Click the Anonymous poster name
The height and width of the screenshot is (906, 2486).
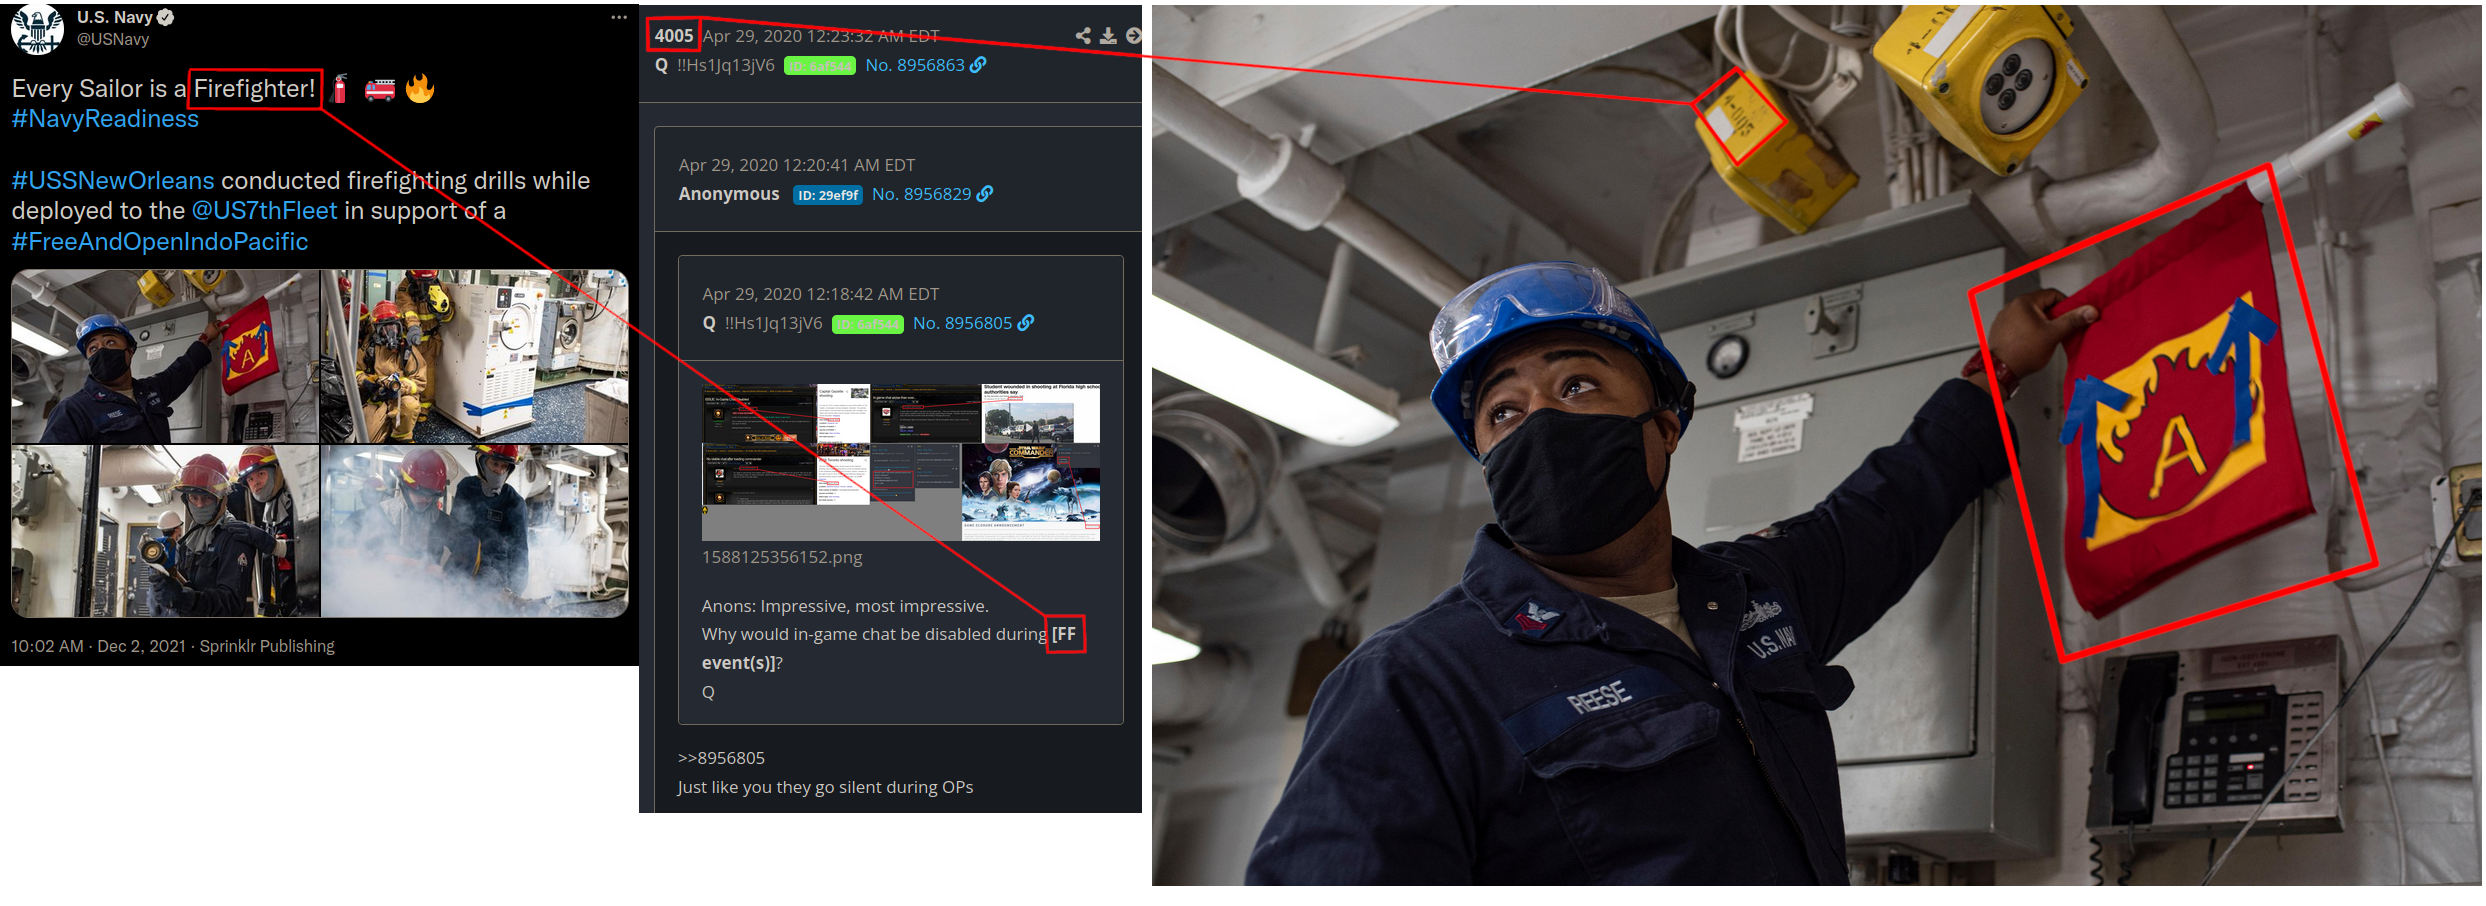(729, 194)
